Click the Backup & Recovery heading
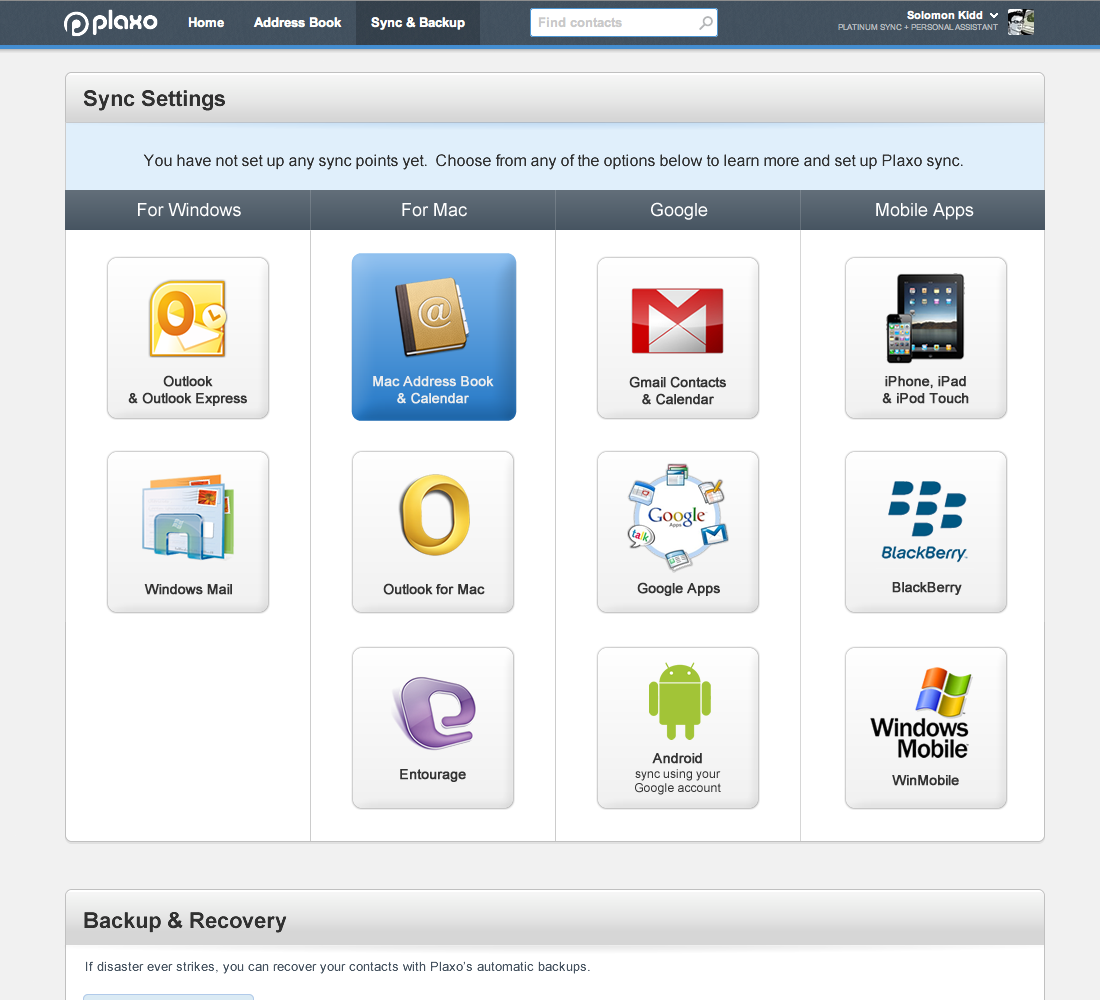Screen dimensions: 1100x1000 pos(185,920)
